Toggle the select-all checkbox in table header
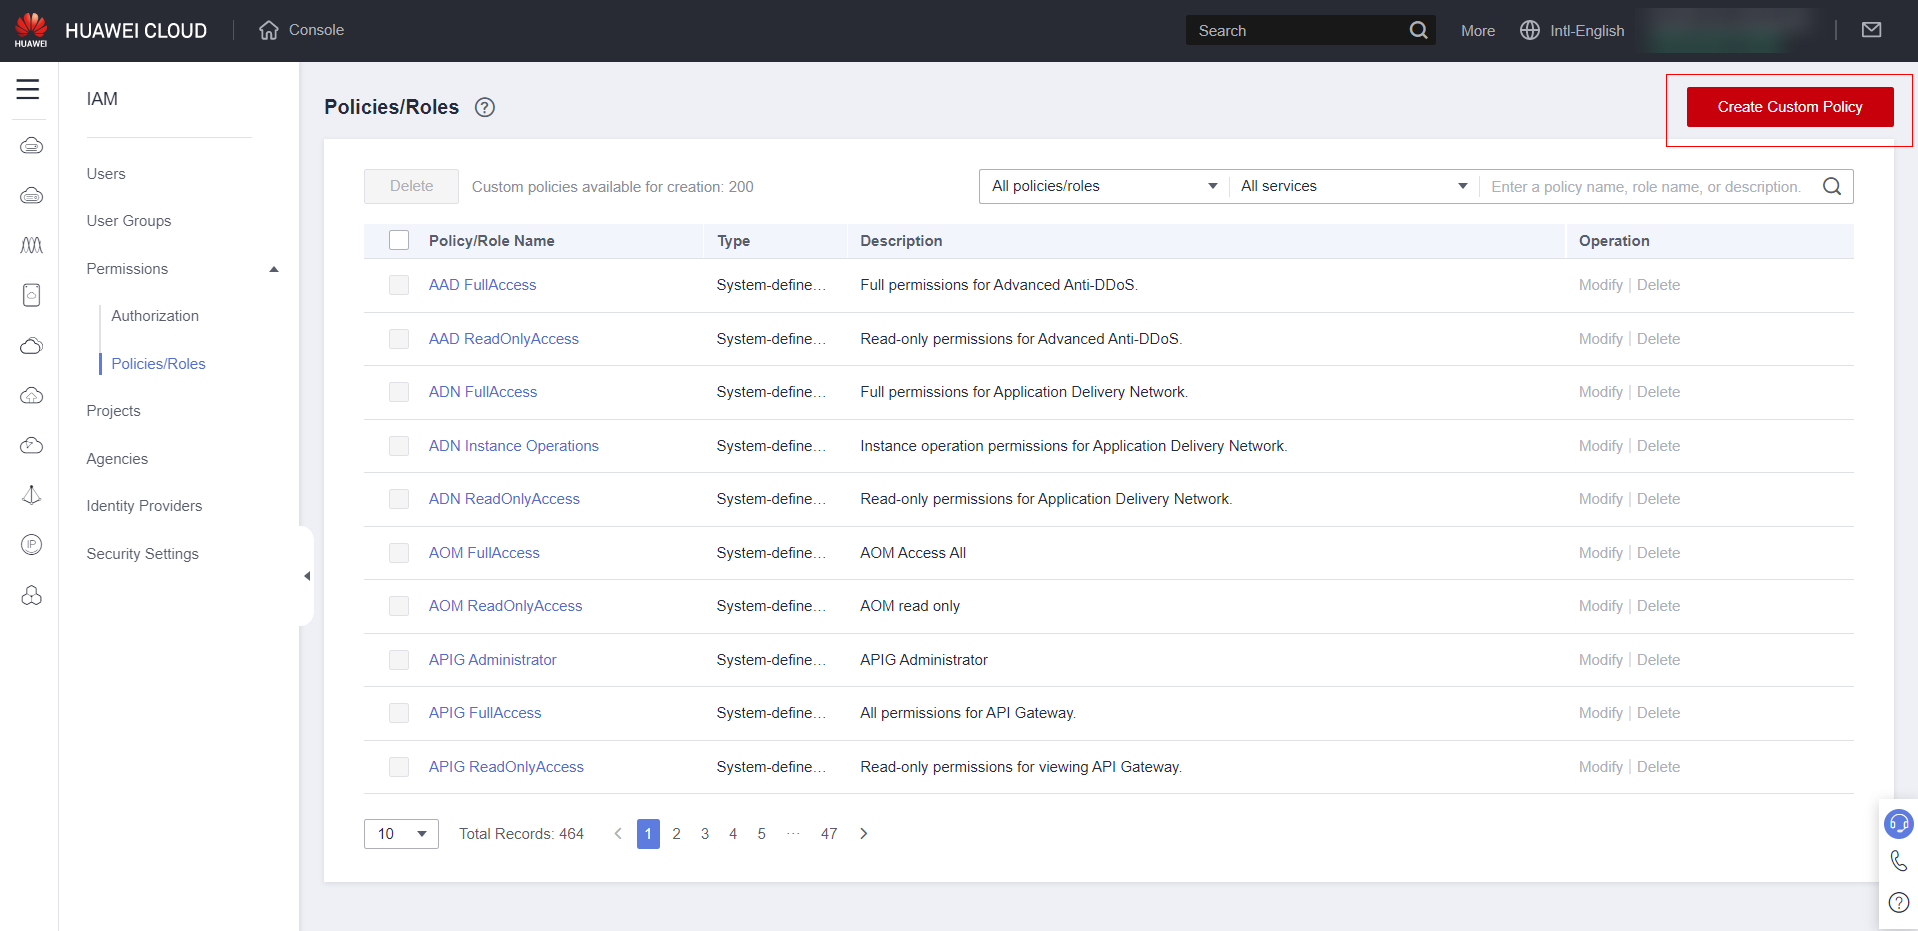 point(399,240)
